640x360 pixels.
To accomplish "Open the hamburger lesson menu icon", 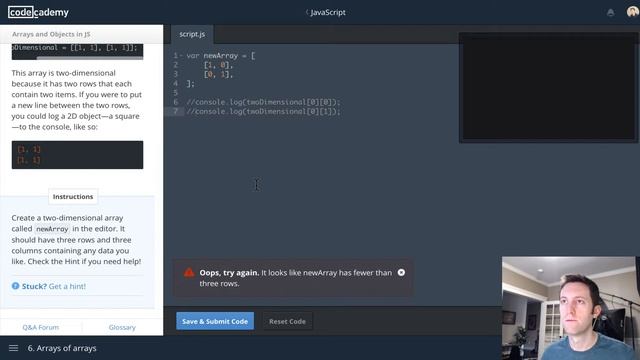I will [x=13, y=348].
